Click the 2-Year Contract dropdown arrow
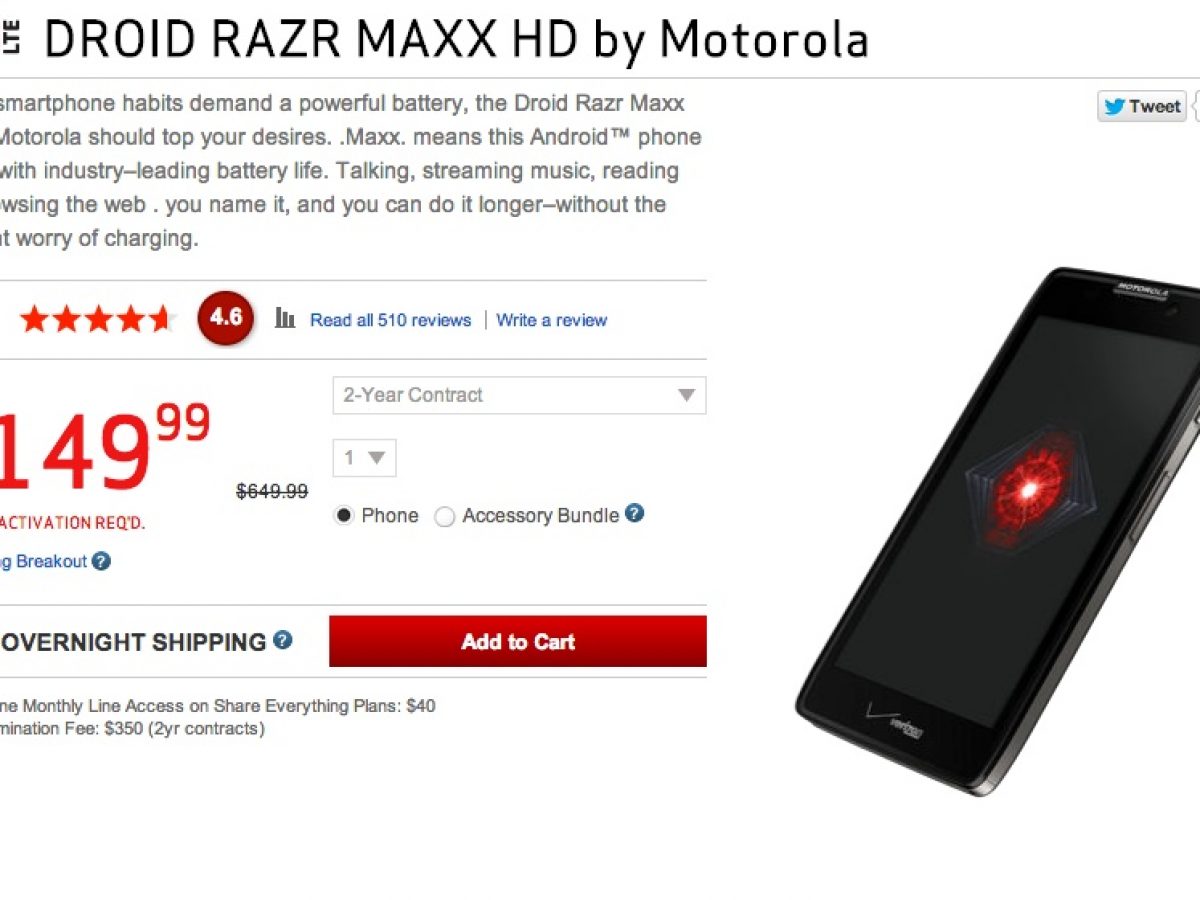This screenshot has width=1200, height=900. pyautogui.click(x=686, y=396)
